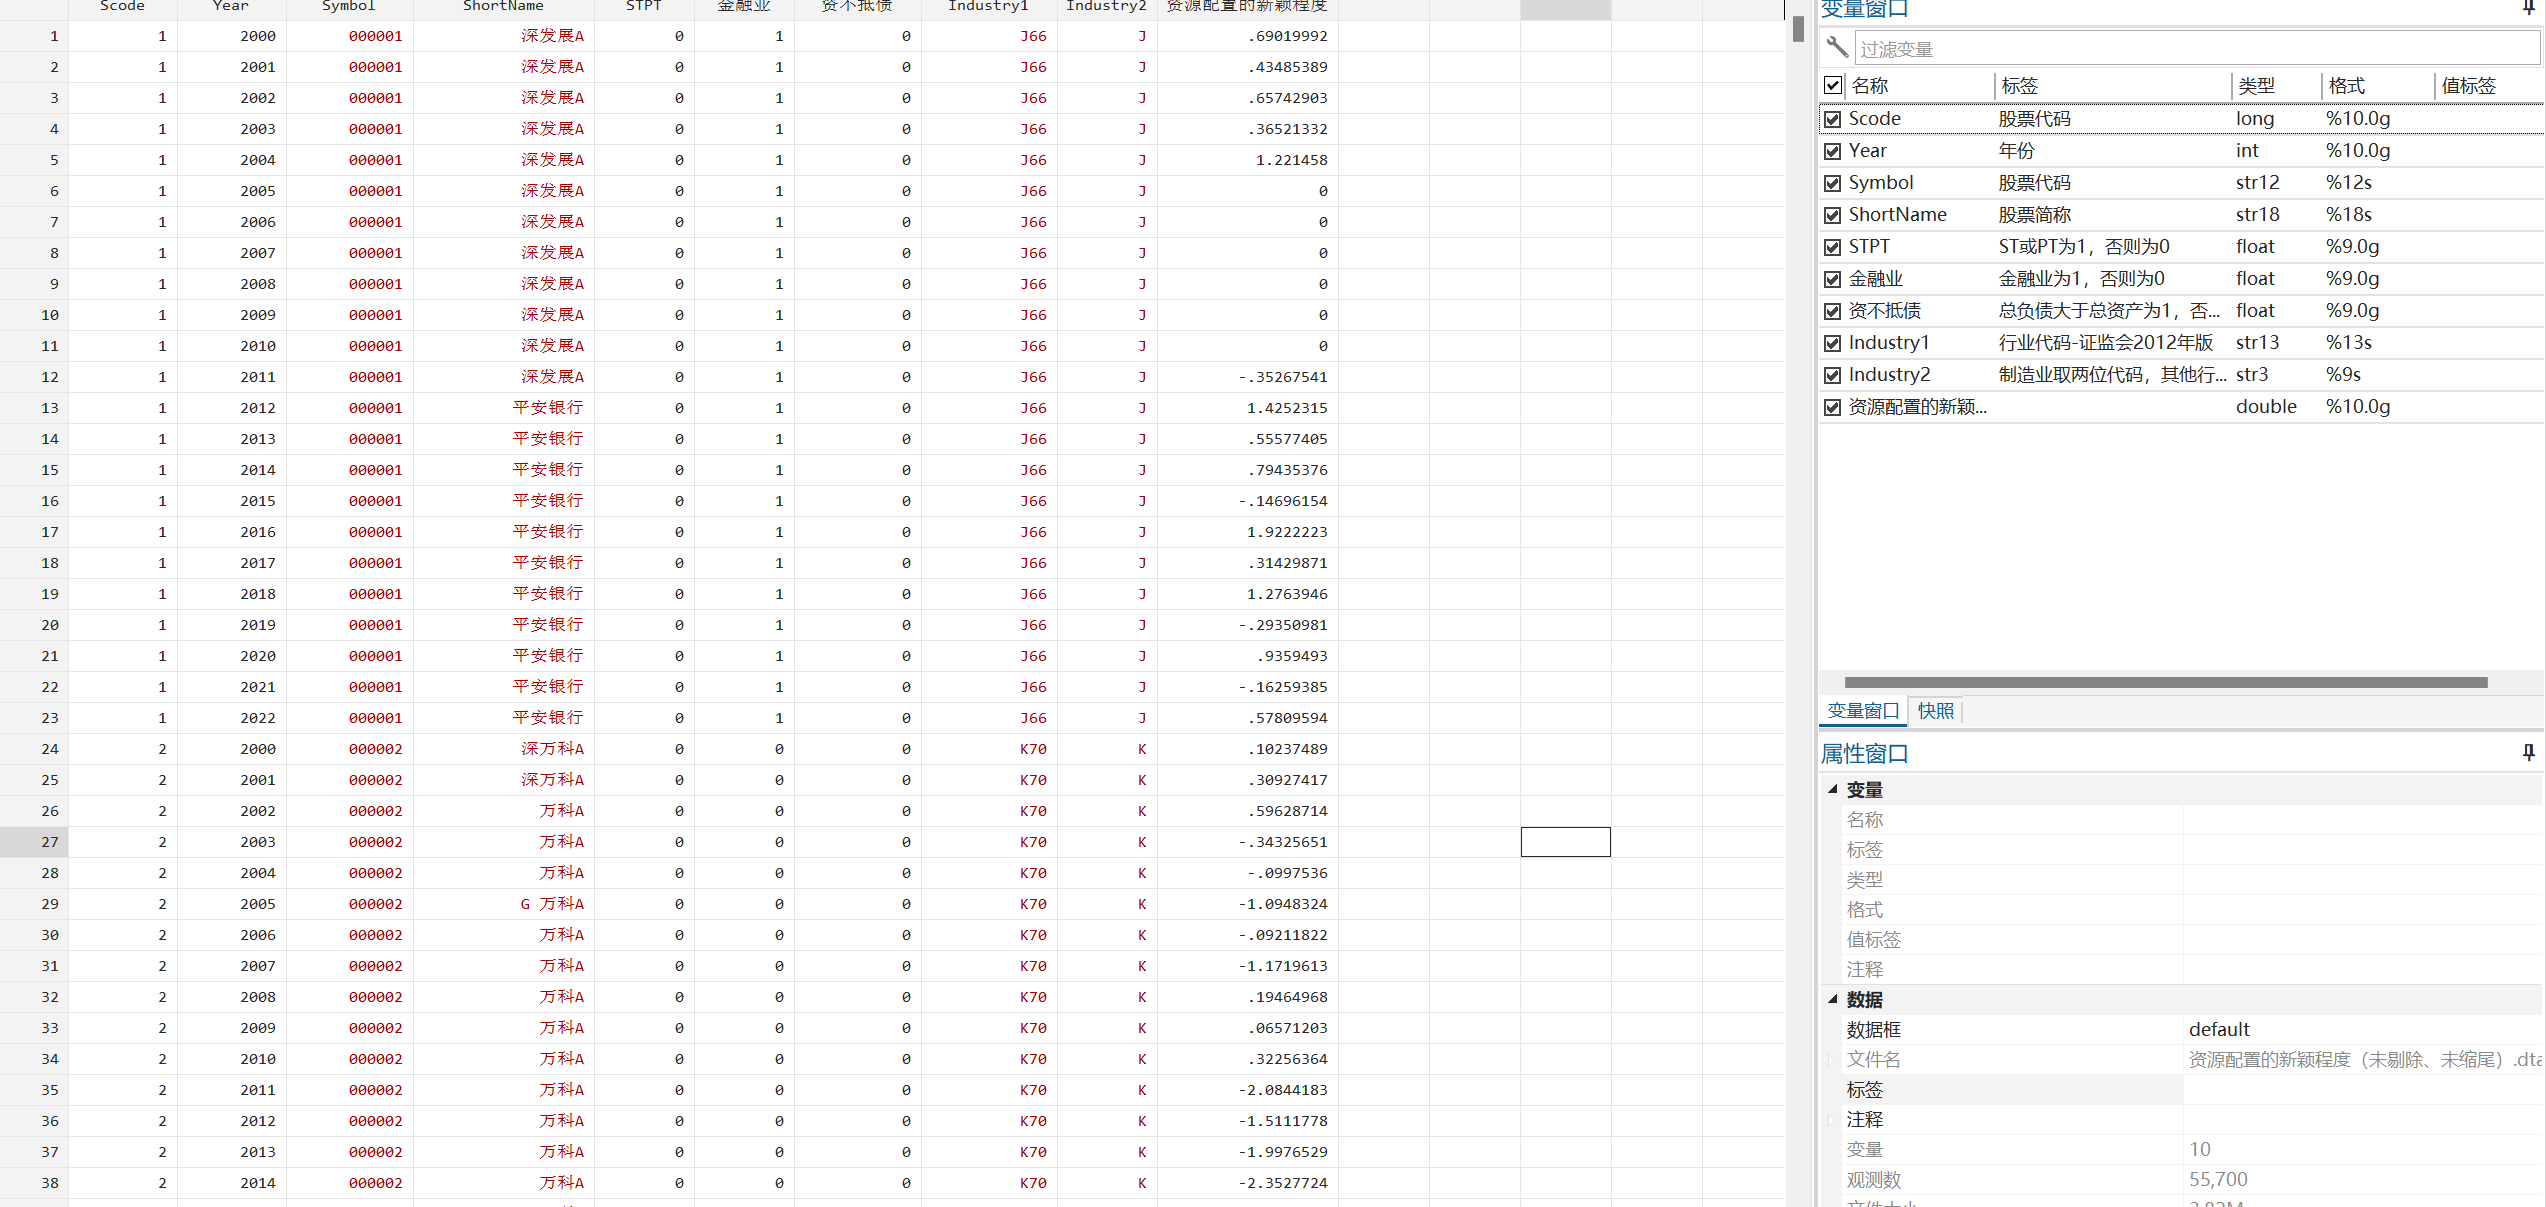This screenshot has height=1207, width=2546.
Task: Click the wrench icon beside variable filter
Action: (1837, 47)
